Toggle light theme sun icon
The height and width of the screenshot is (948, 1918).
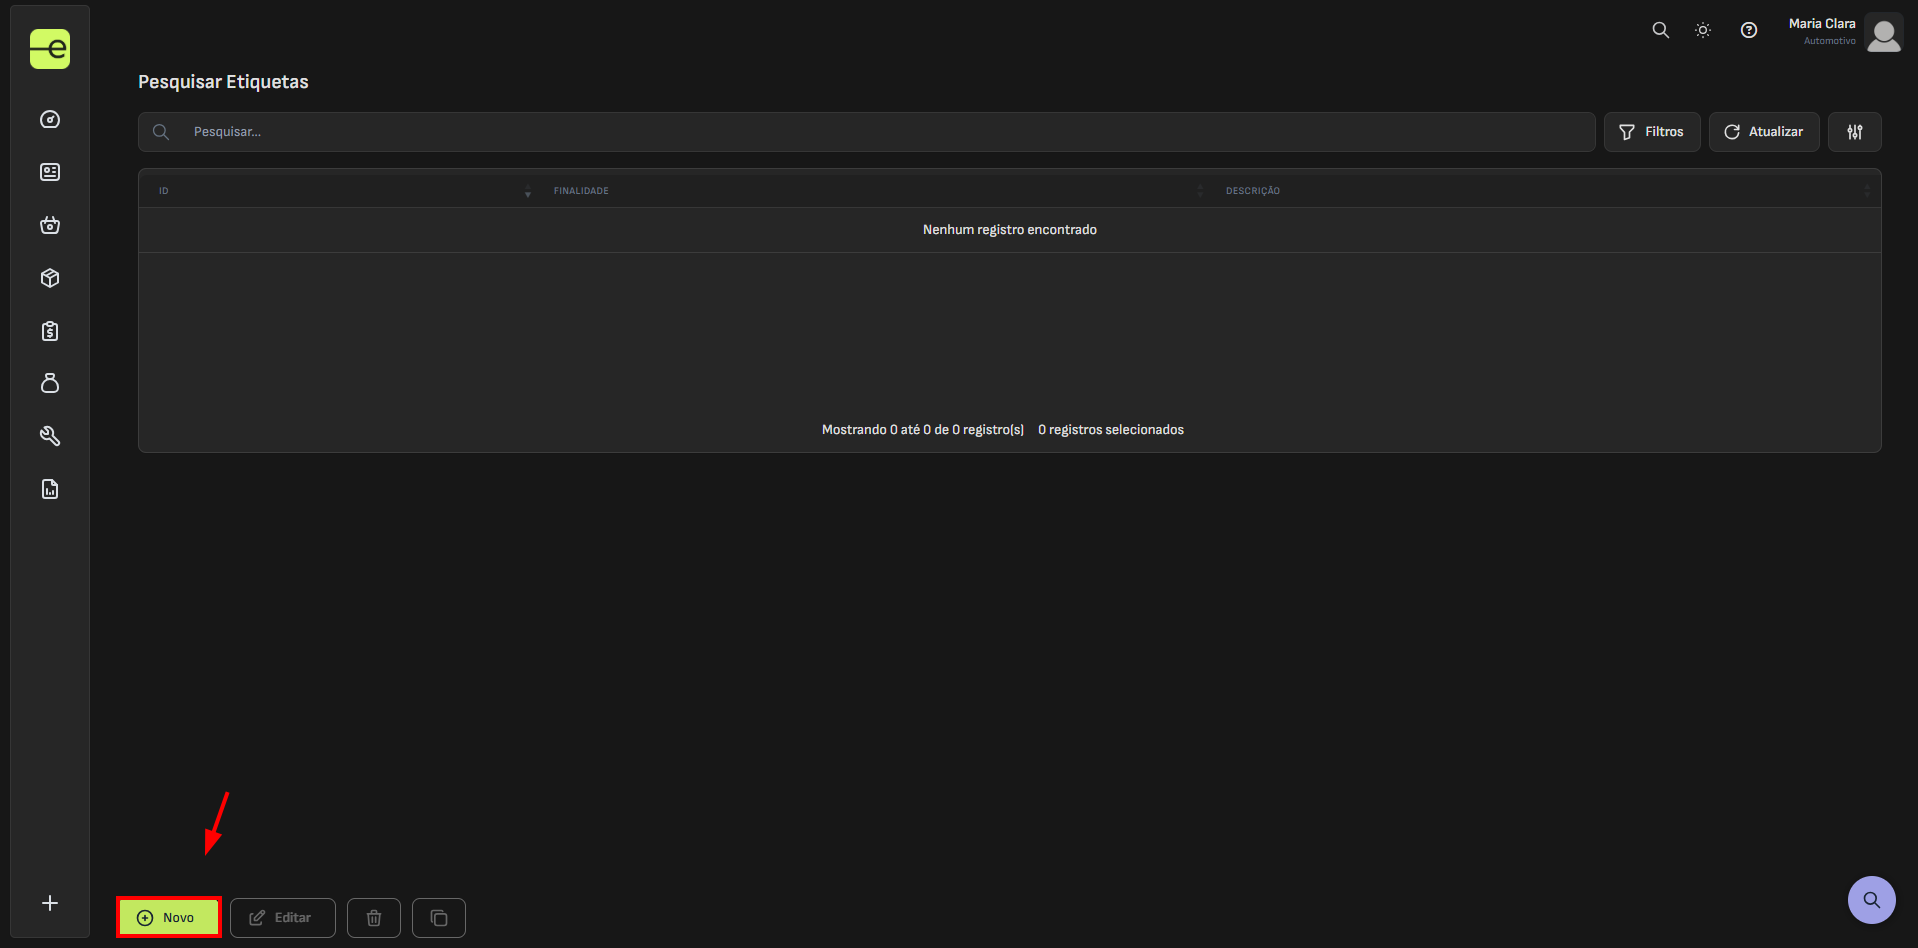click(x=1703, y=30)
